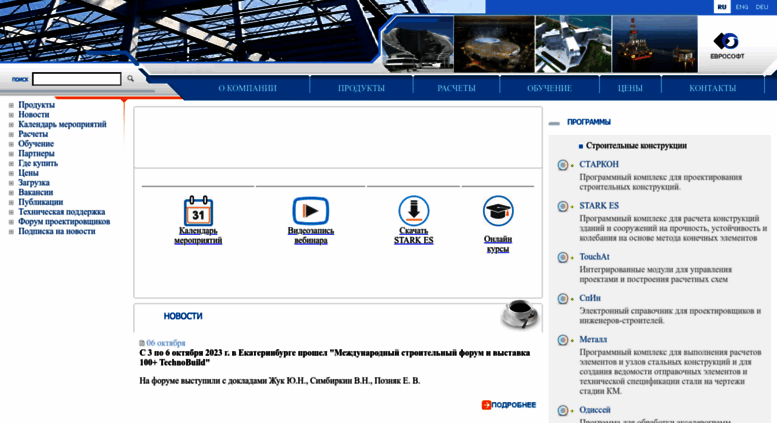Open ЦЕНЫ in the top navigation
This screenshot has height=423, width=777.
[x=630, y=88]
